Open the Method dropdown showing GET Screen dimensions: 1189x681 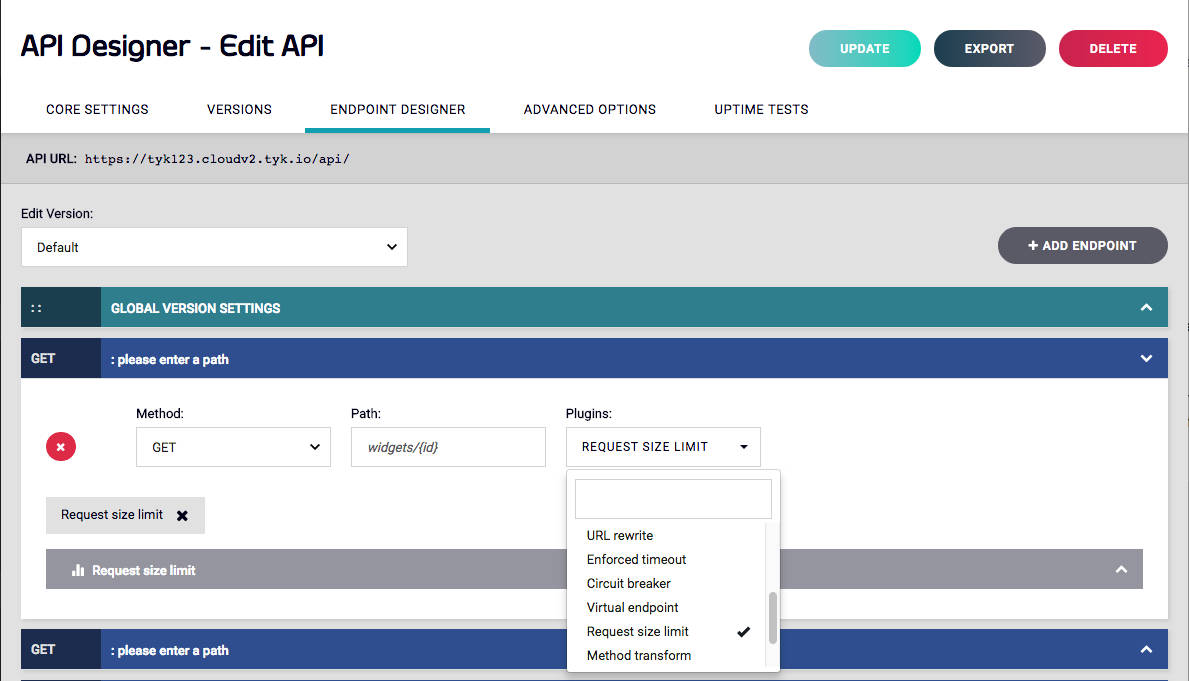pos(233,447)
